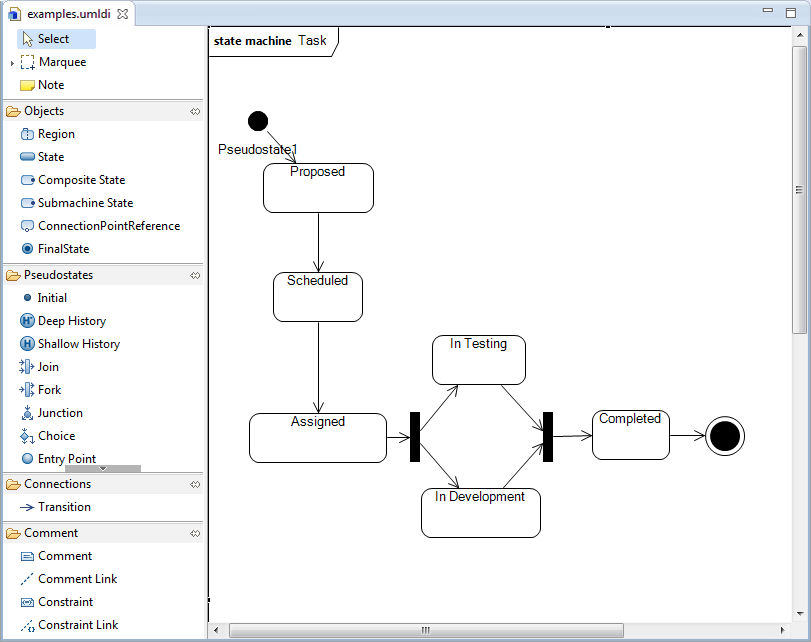Click the Proposed state in the diagram
The width and height of the screenshot is (811, 642).
pos(318,190)
